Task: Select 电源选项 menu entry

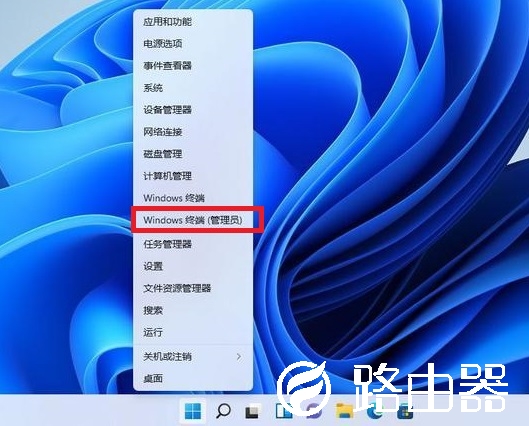Action: (193, 44)
